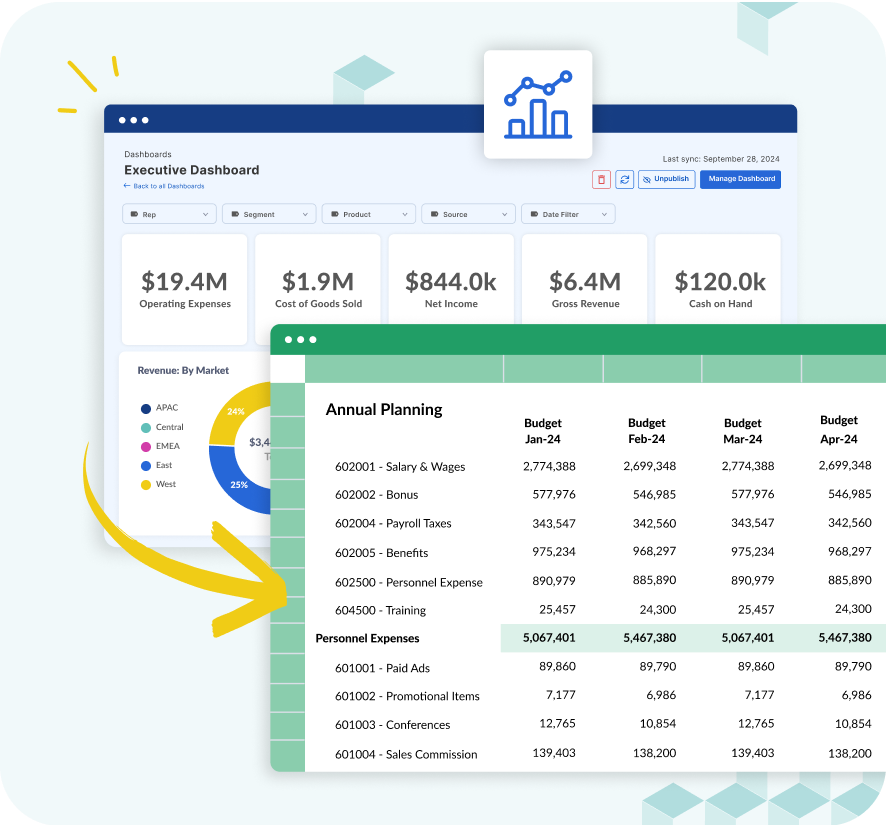Expand the Source filter dropdown
Screen dimensions: 886x825
coord(468,214)
